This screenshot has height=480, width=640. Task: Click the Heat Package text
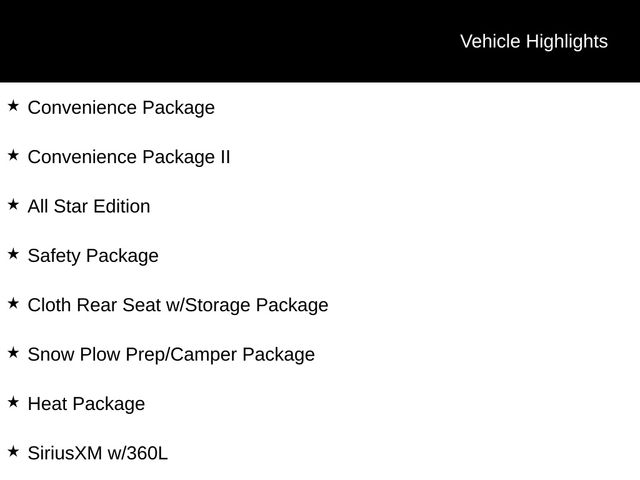click(86, 404)
